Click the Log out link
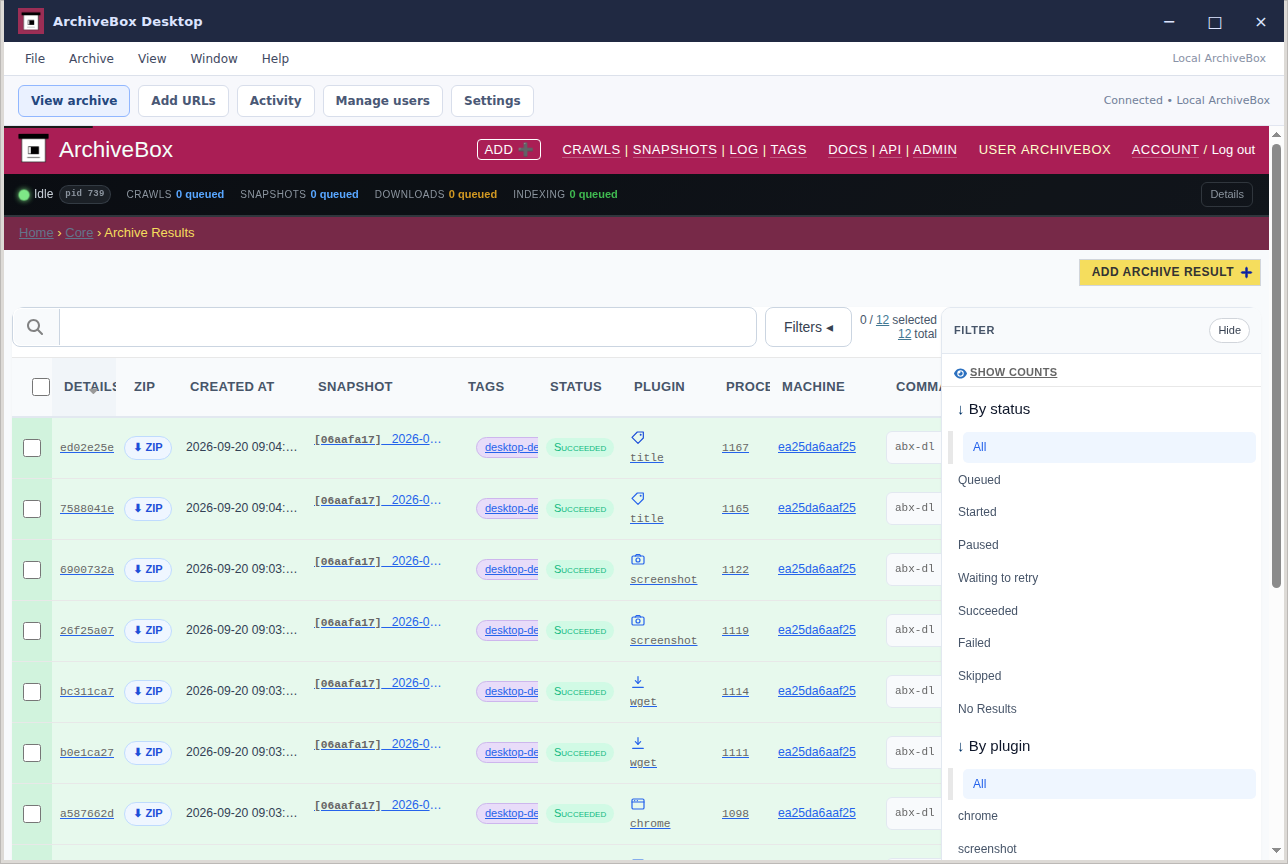This screenshot has height=864, width=1288. click(x=1233, y=149)
